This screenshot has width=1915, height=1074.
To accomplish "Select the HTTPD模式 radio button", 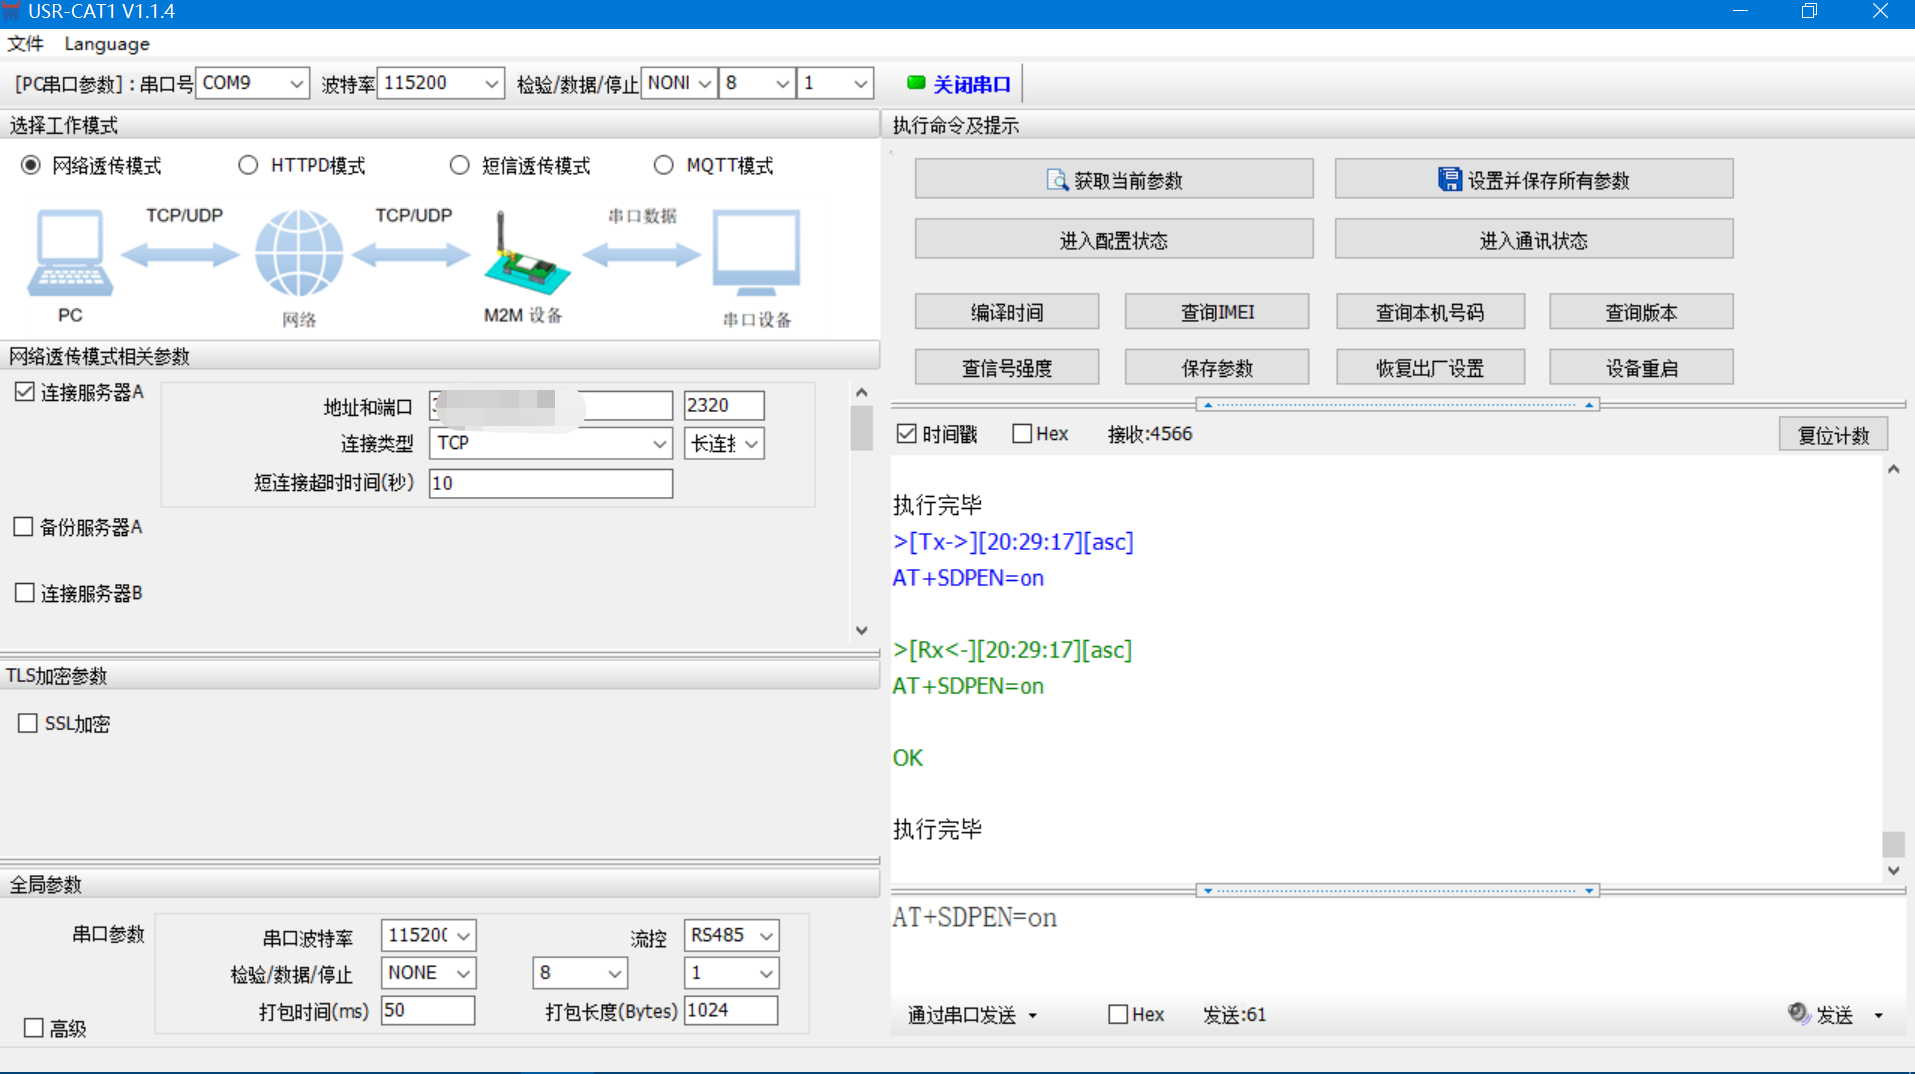I will 248,165.
